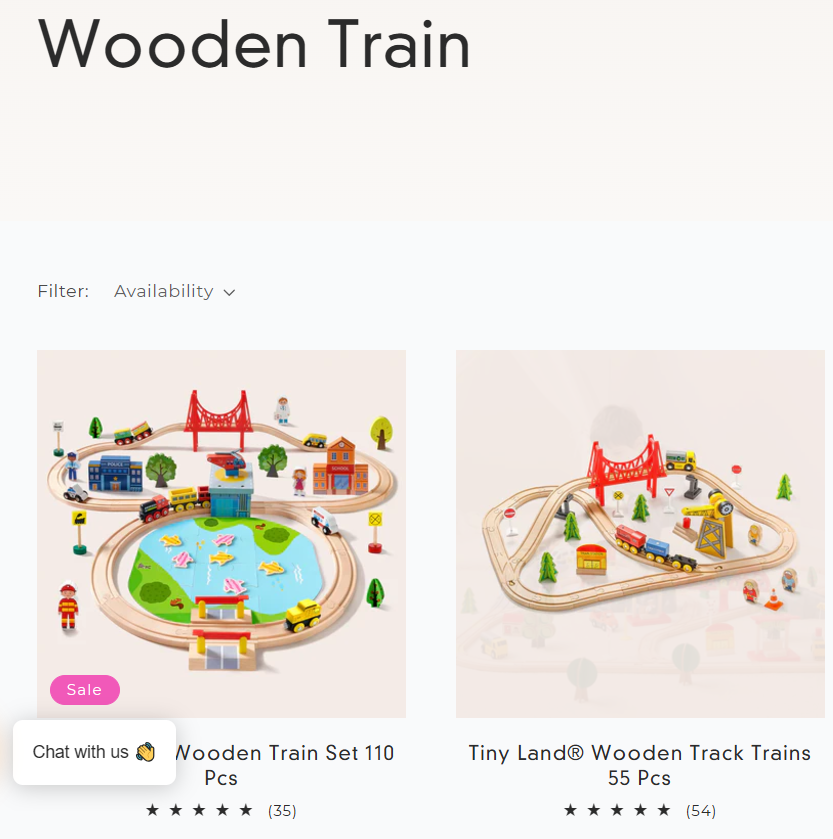Open the Chat with us widget
Screen dimensions: 833x839
click(94, 752)
